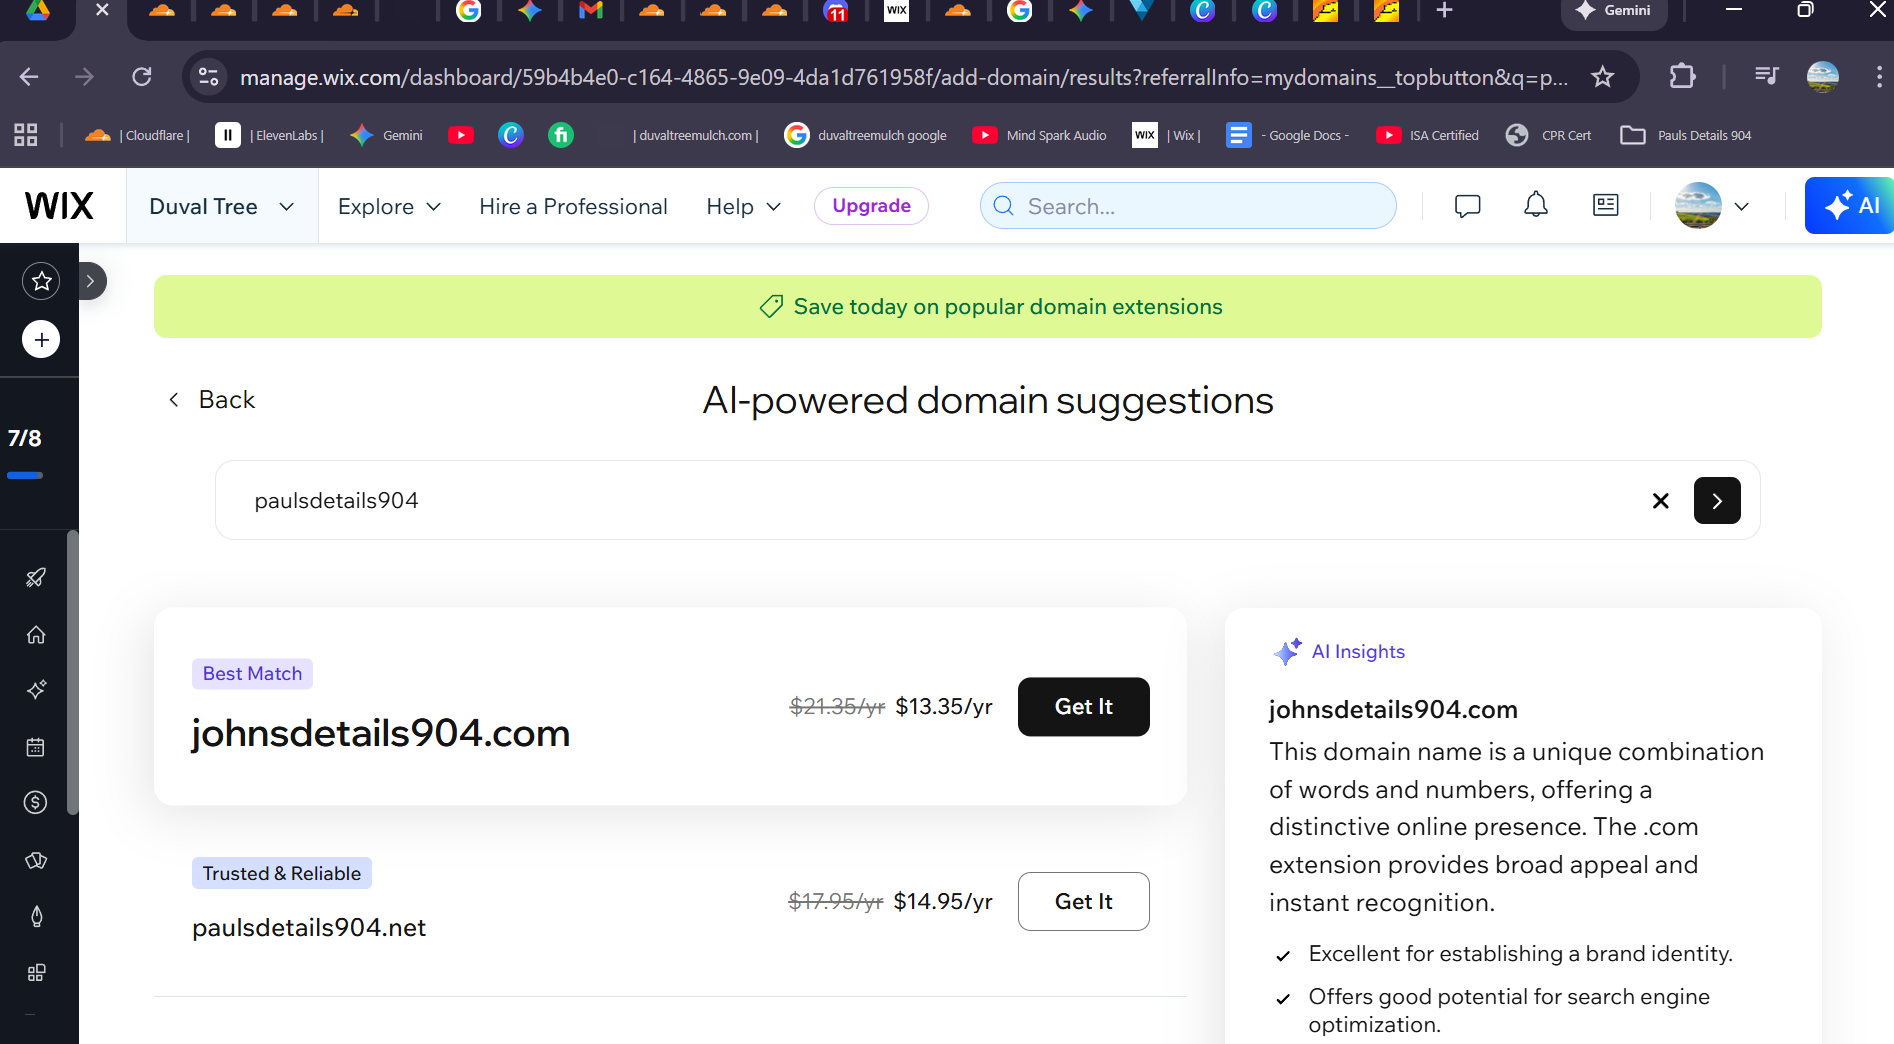
Task: Open the Wix account avatar dropdown
Action: pos(1712,206)
